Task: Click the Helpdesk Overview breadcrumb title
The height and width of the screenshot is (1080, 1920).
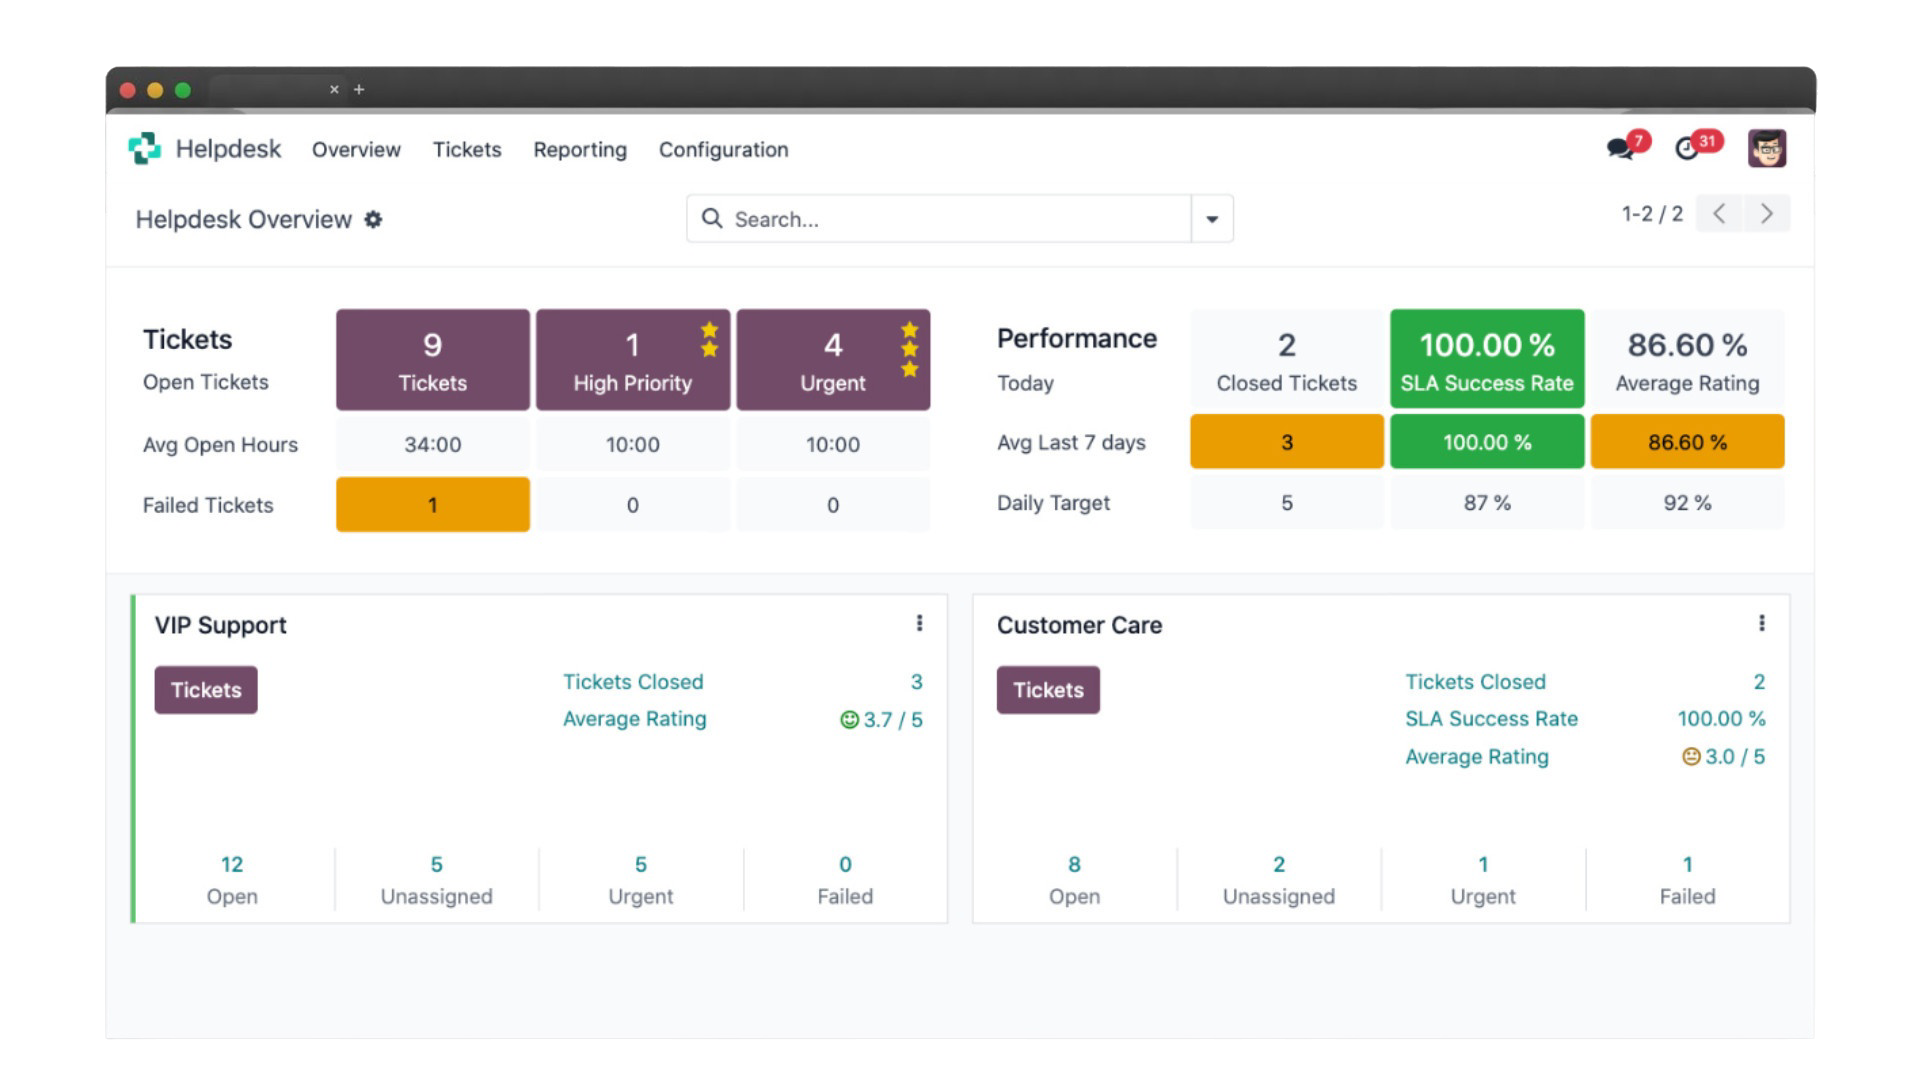Action: point(244,220)
